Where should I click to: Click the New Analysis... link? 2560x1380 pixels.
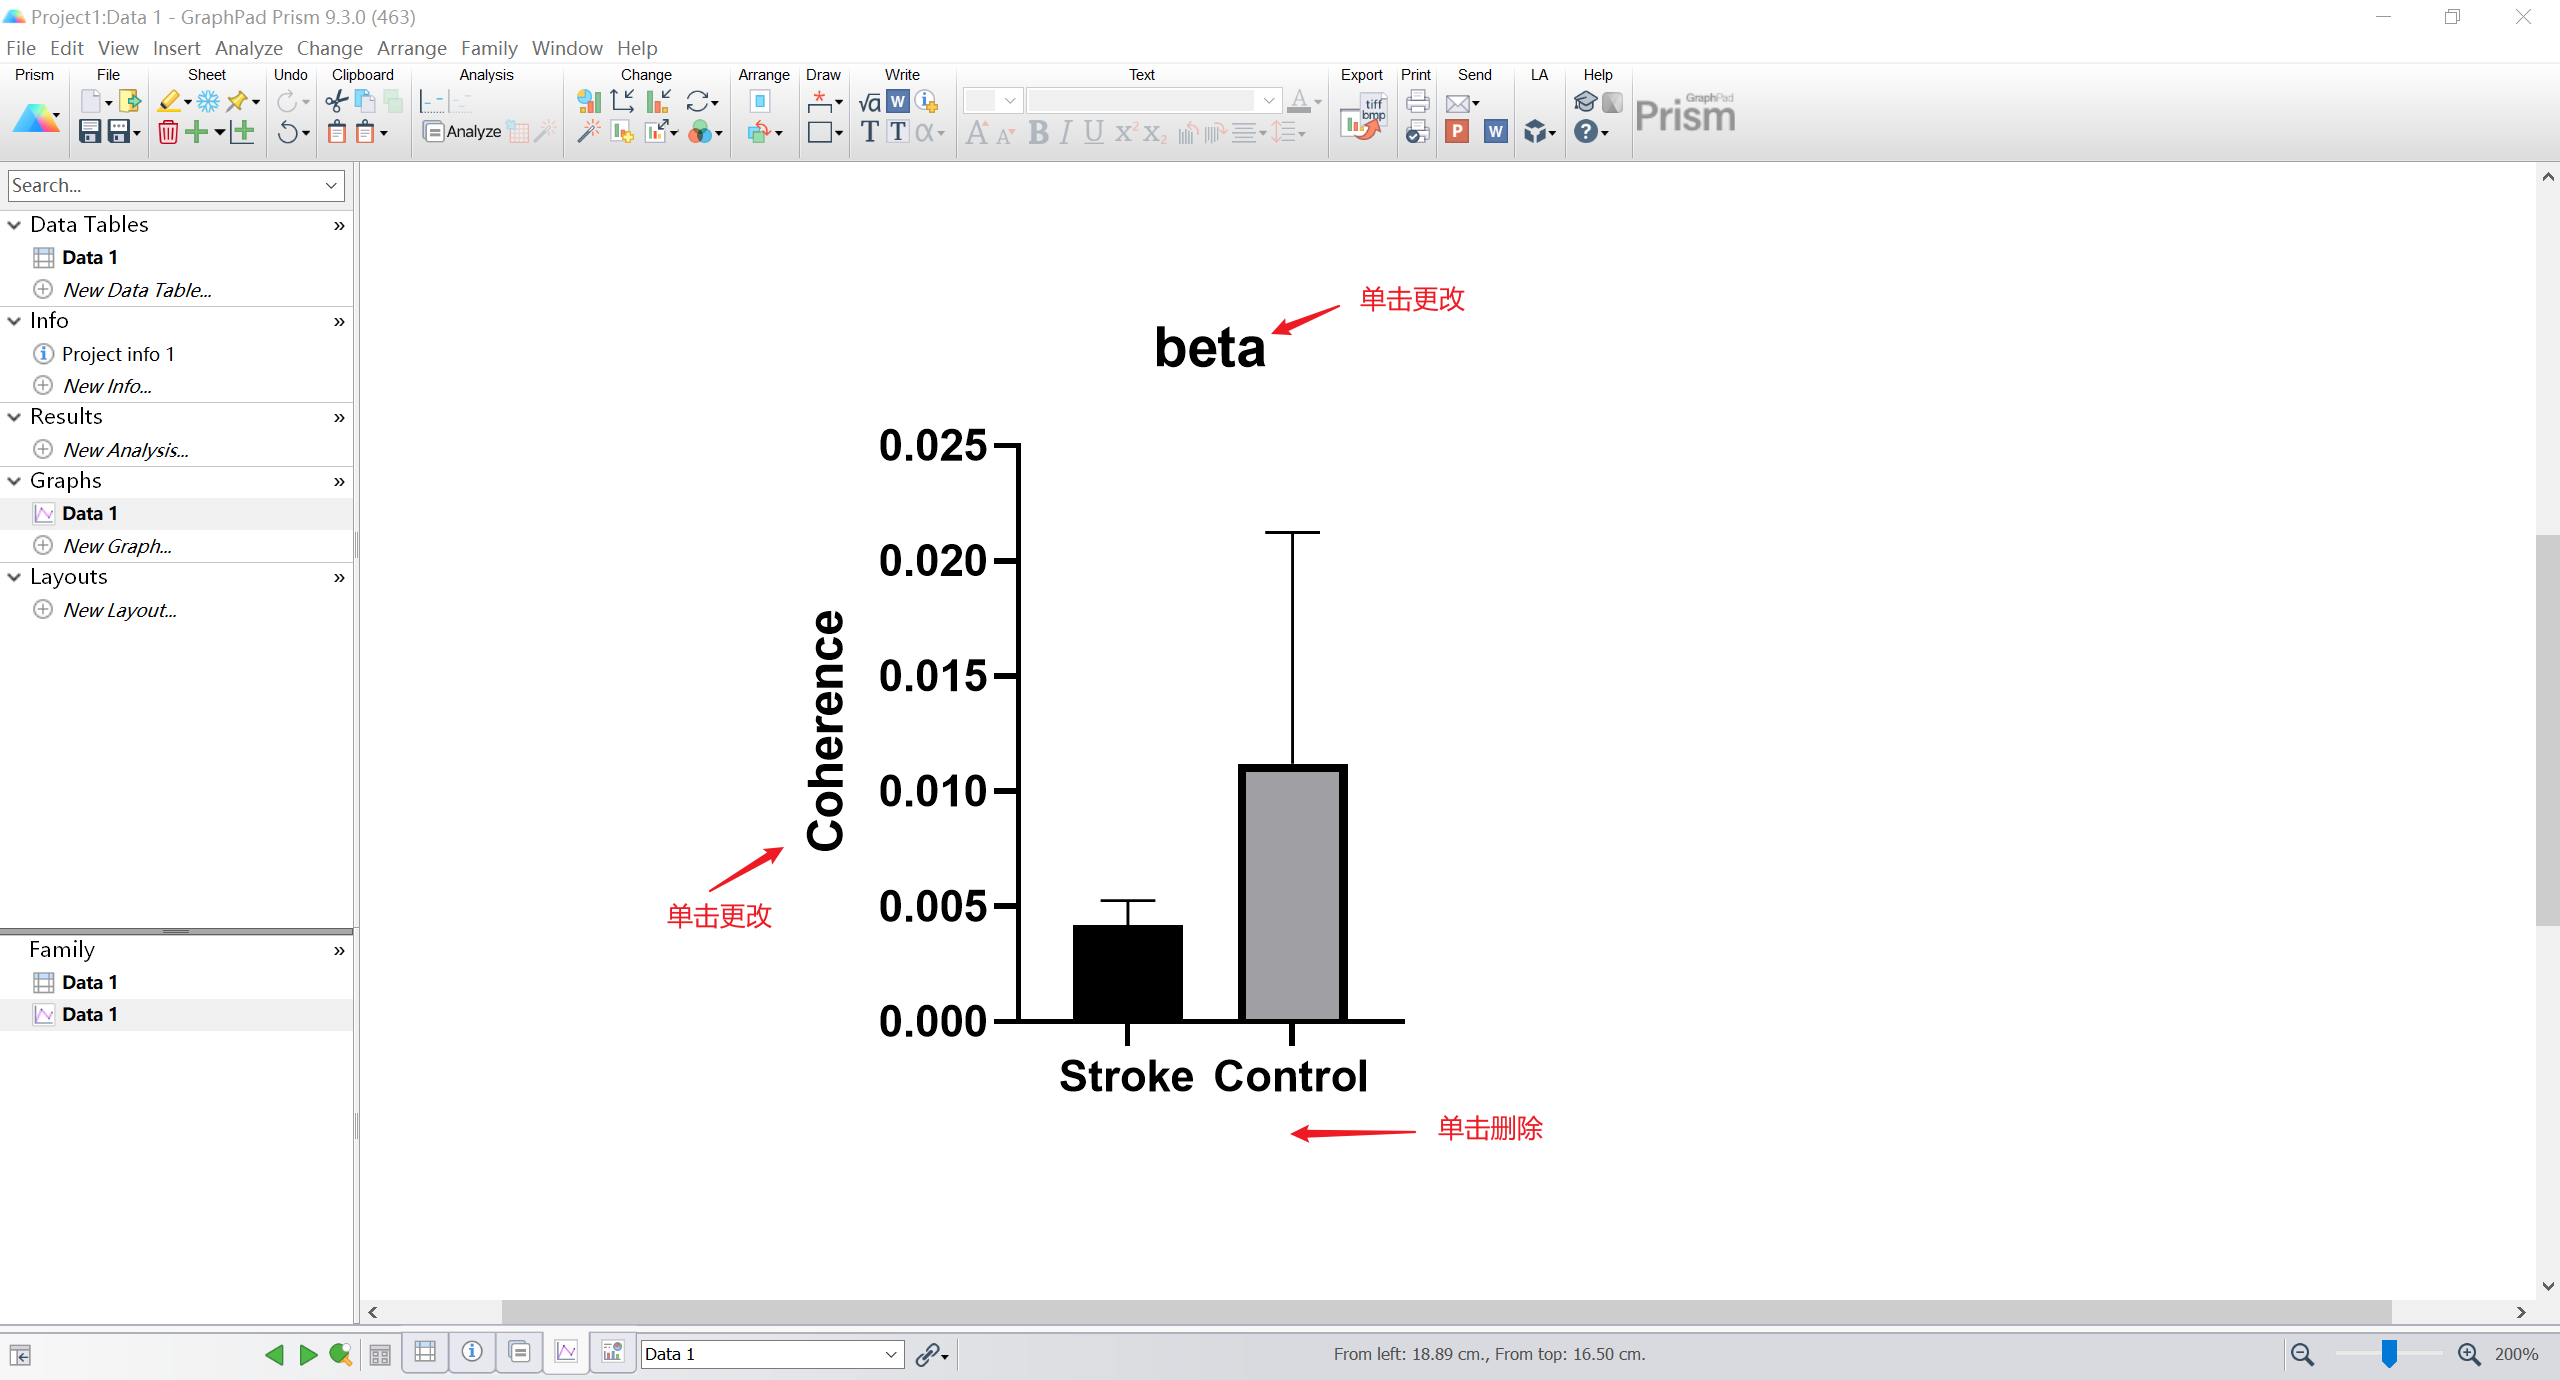pyautogui.click(x=125, y=450)
